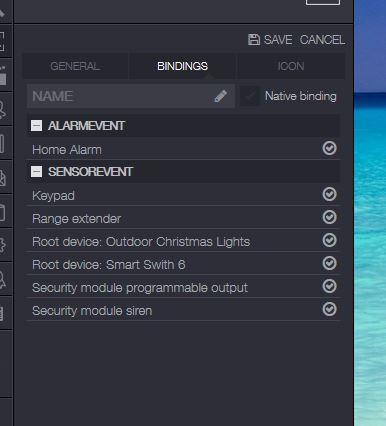Toggle Outdoor Christmas Lights binding checkmark
Screen dimensions: 386x426
click(x=329, y=240)
